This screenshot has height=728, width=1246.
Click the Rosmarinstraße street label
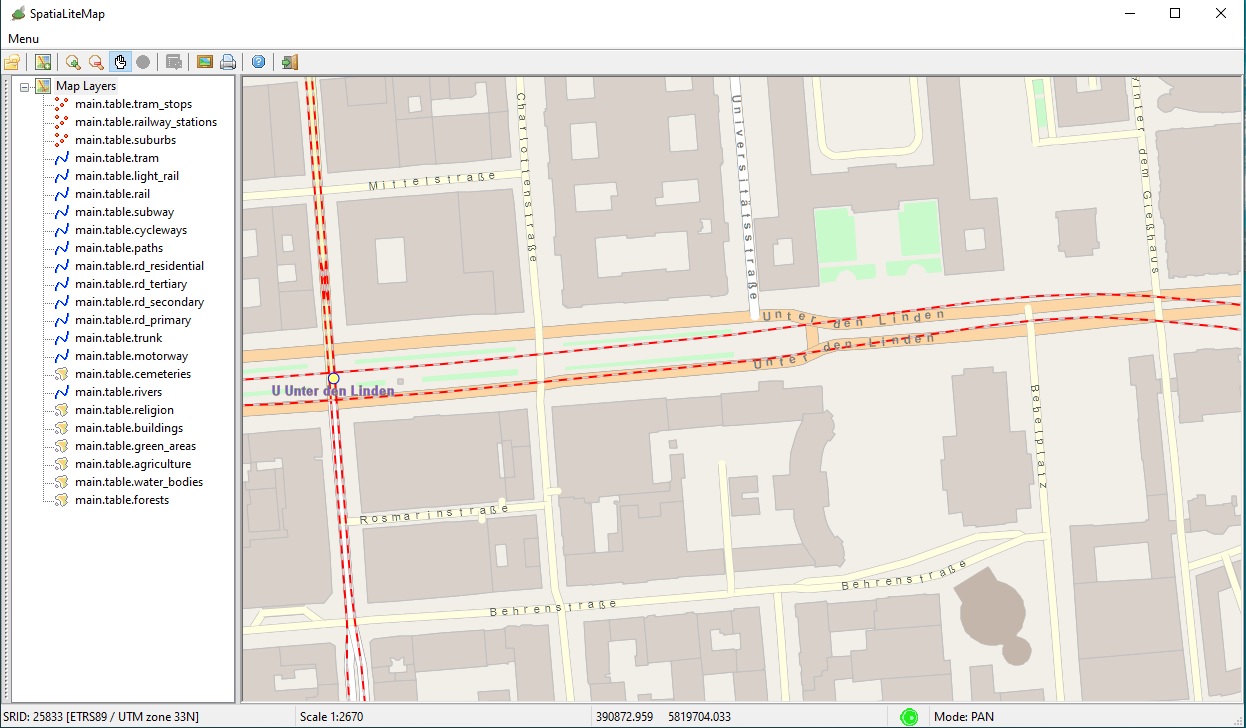(x=434, y=515)
